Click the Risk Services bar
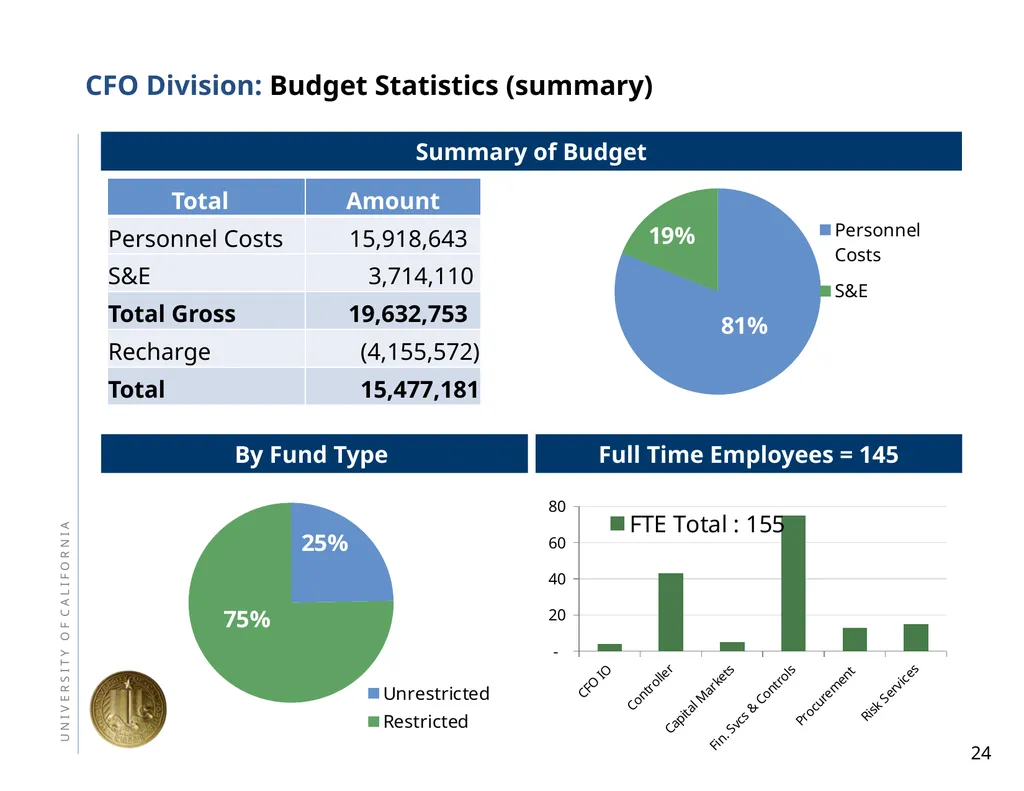The height and width of the screenshot is (791, 1024). point(916,638)
